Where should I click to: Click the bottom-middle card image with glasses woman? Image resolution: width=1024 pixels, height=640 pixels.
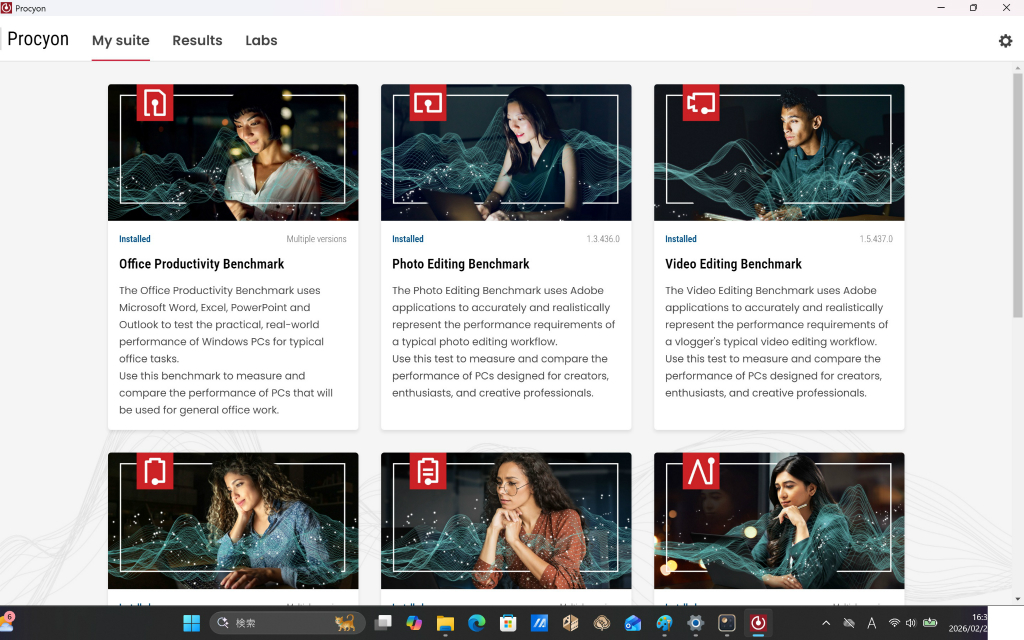pos(506,520)
